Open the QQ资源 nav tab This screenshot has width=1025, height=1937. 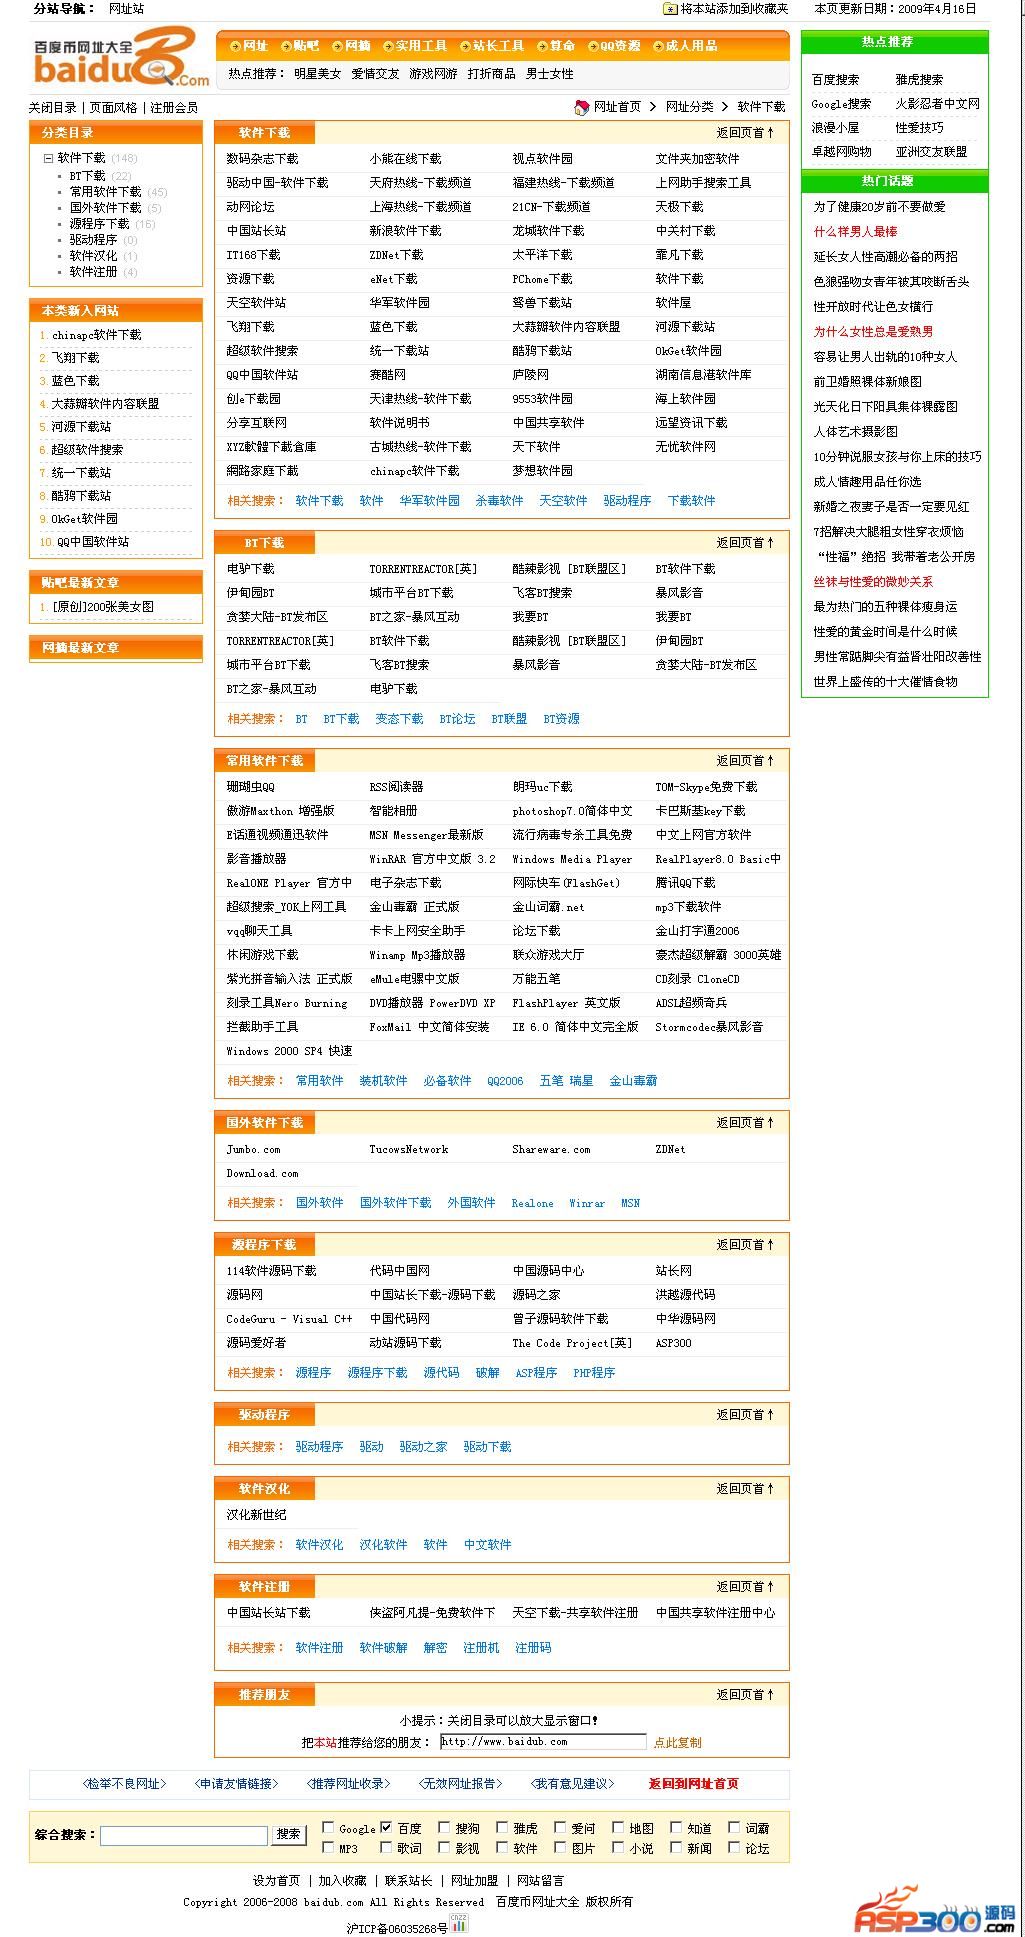[x=614, y=46]
